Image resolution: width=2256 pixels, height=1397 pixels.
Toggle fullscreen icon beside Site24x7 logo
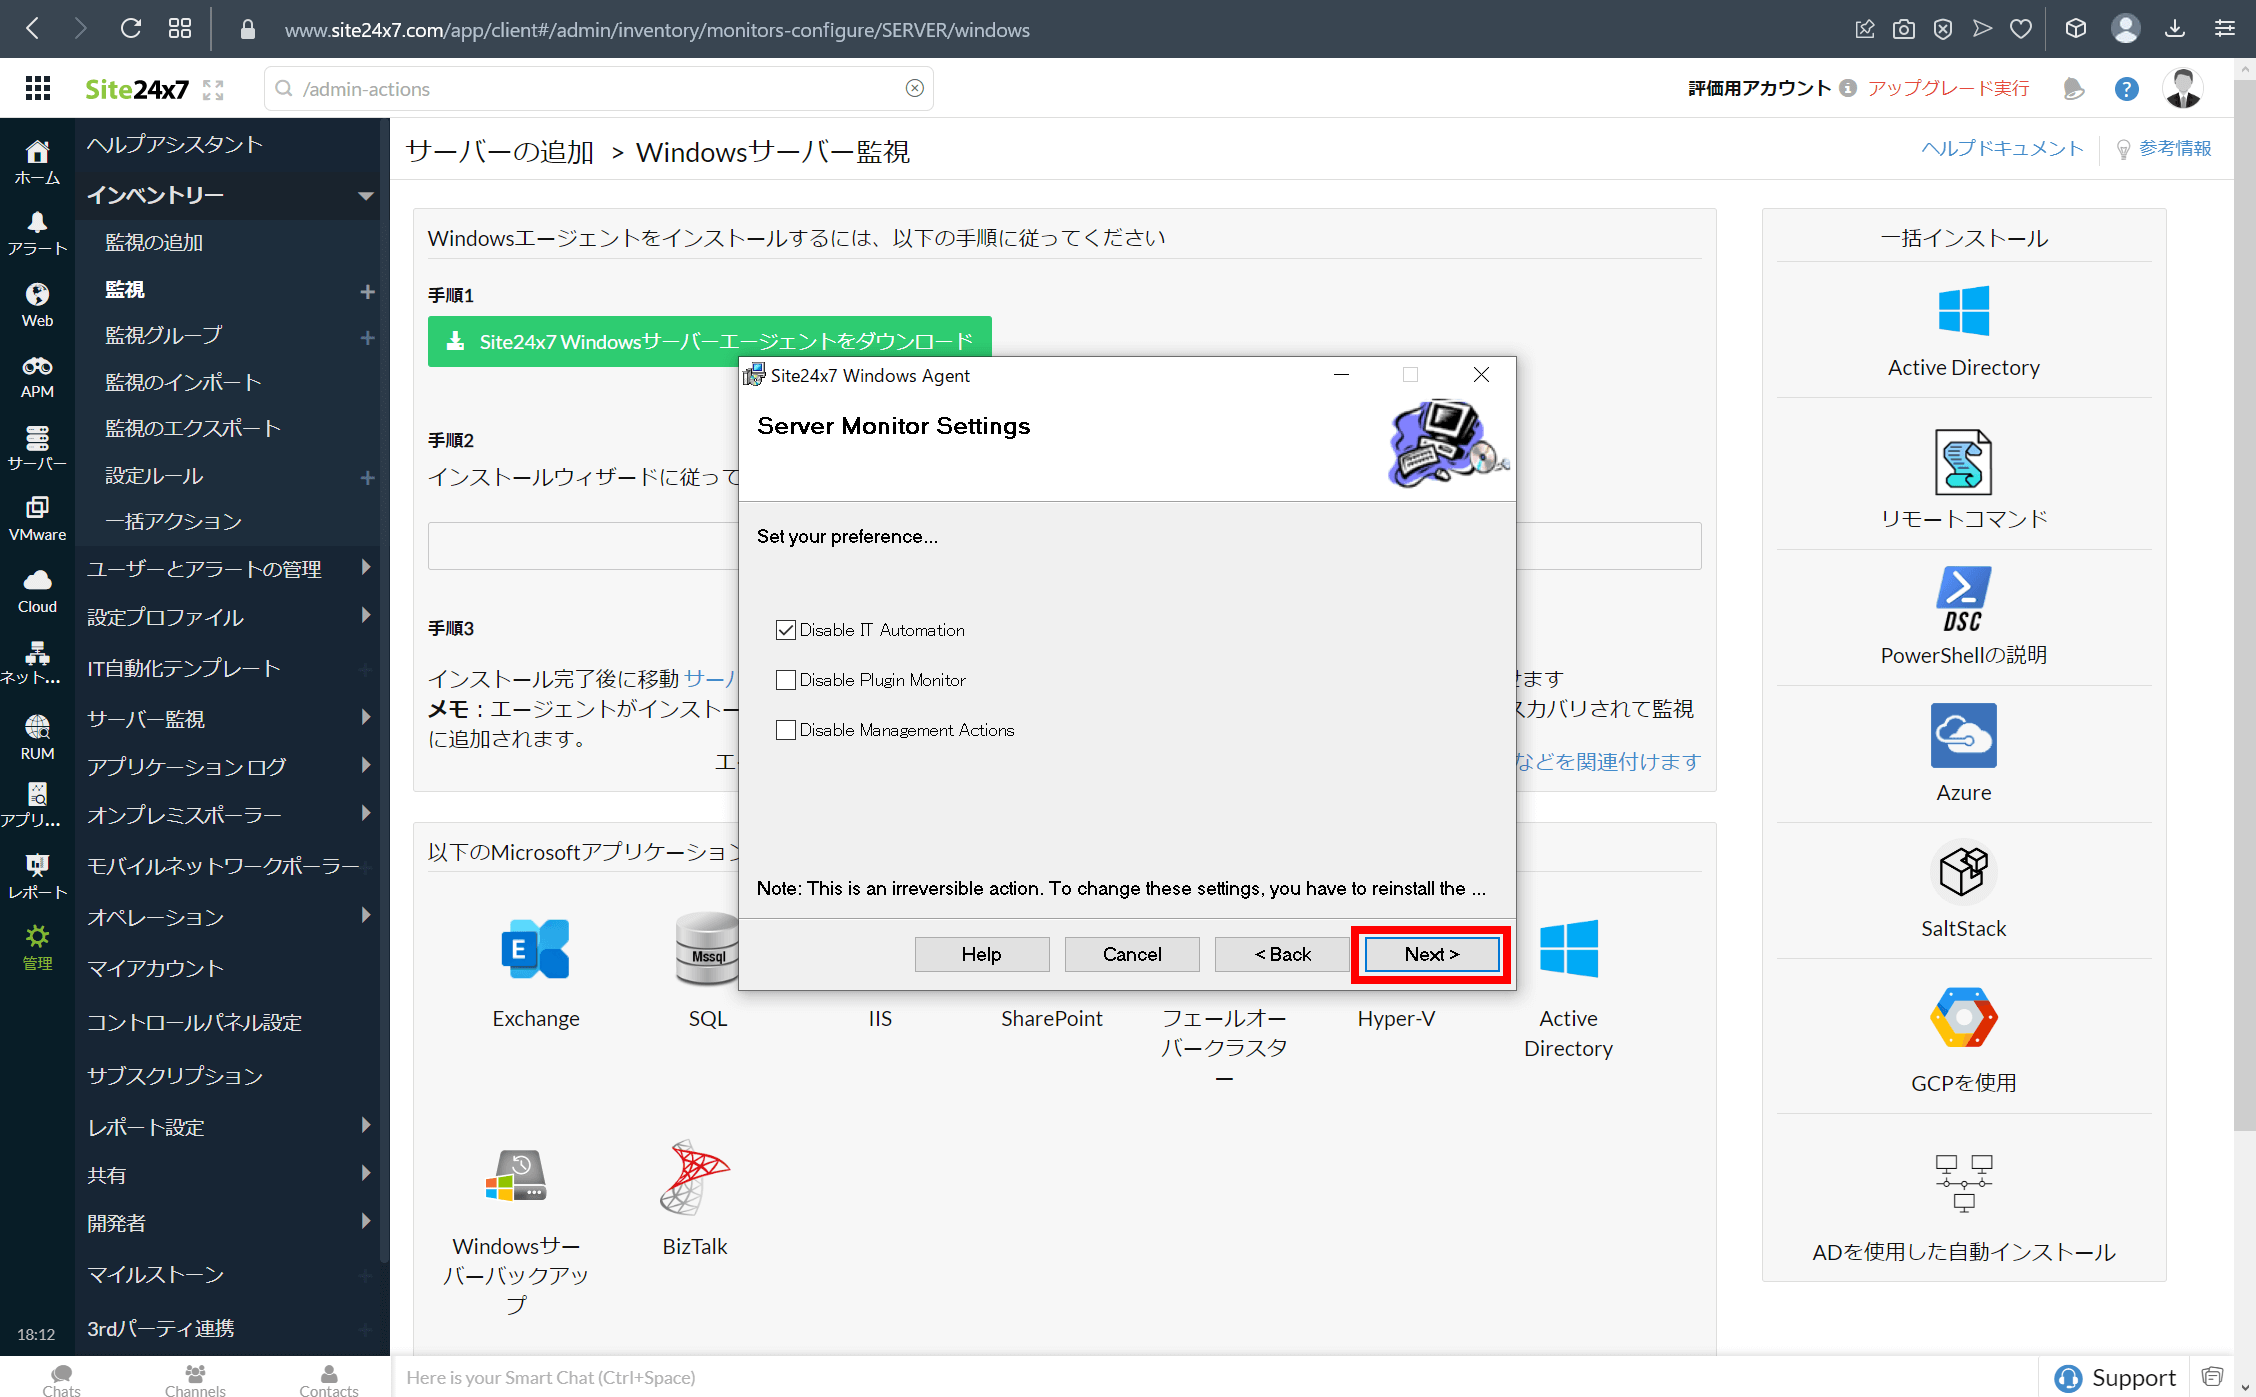[213, 90]
